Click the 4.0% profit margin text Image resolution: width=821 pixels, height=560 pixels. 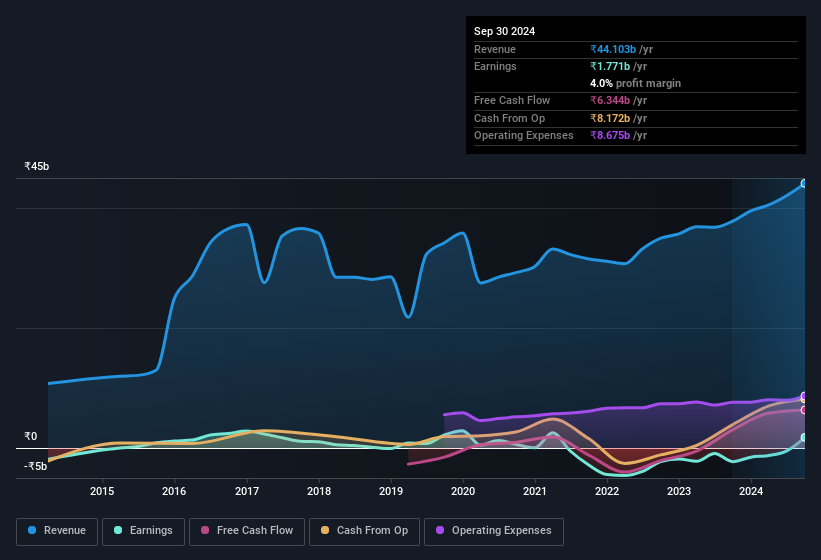coord(635,83)
